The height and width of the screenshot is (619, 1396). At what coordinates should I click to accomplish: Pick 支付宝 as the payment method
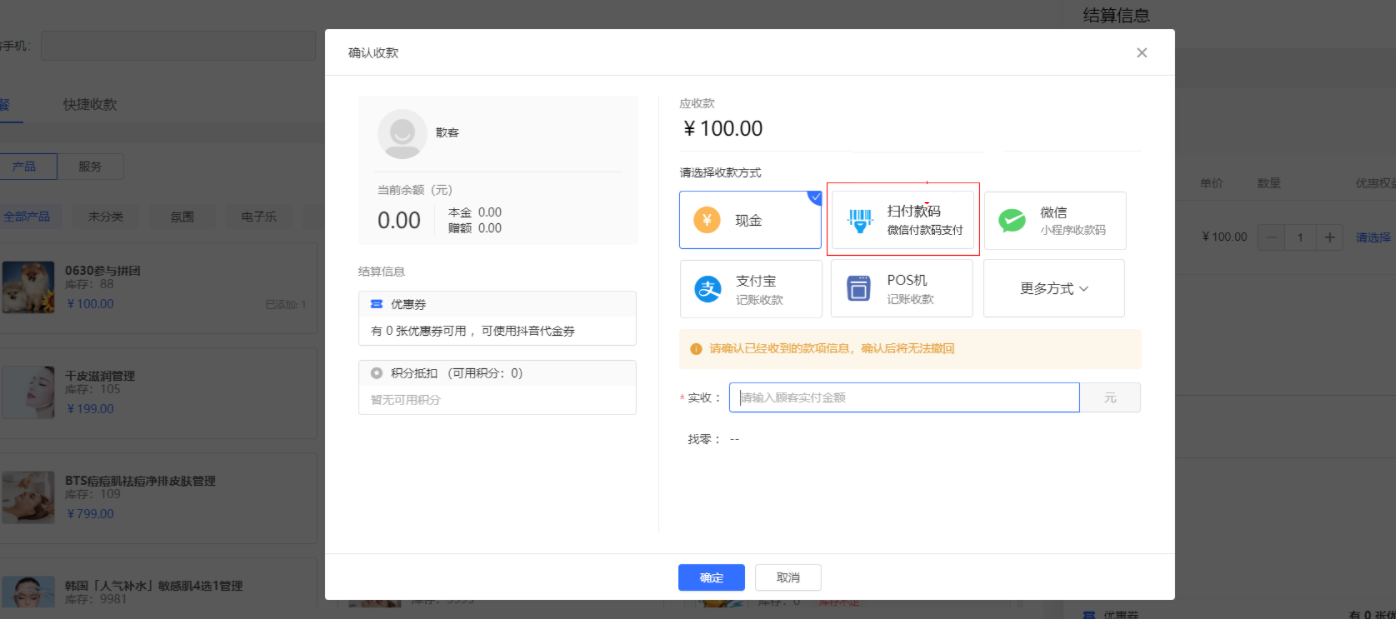point(751,289)
